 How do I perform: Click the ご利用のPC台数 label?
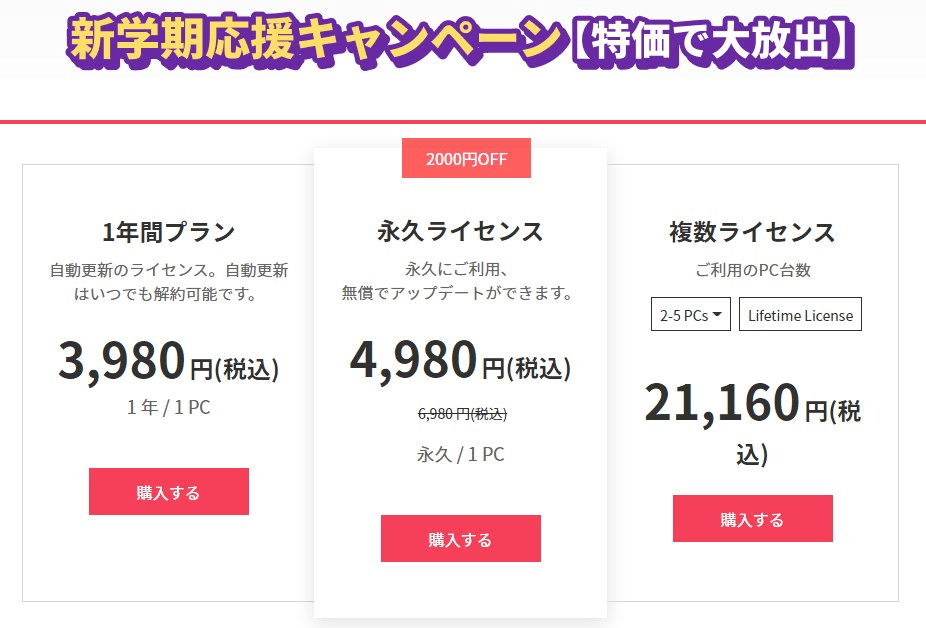coord(753,270)
